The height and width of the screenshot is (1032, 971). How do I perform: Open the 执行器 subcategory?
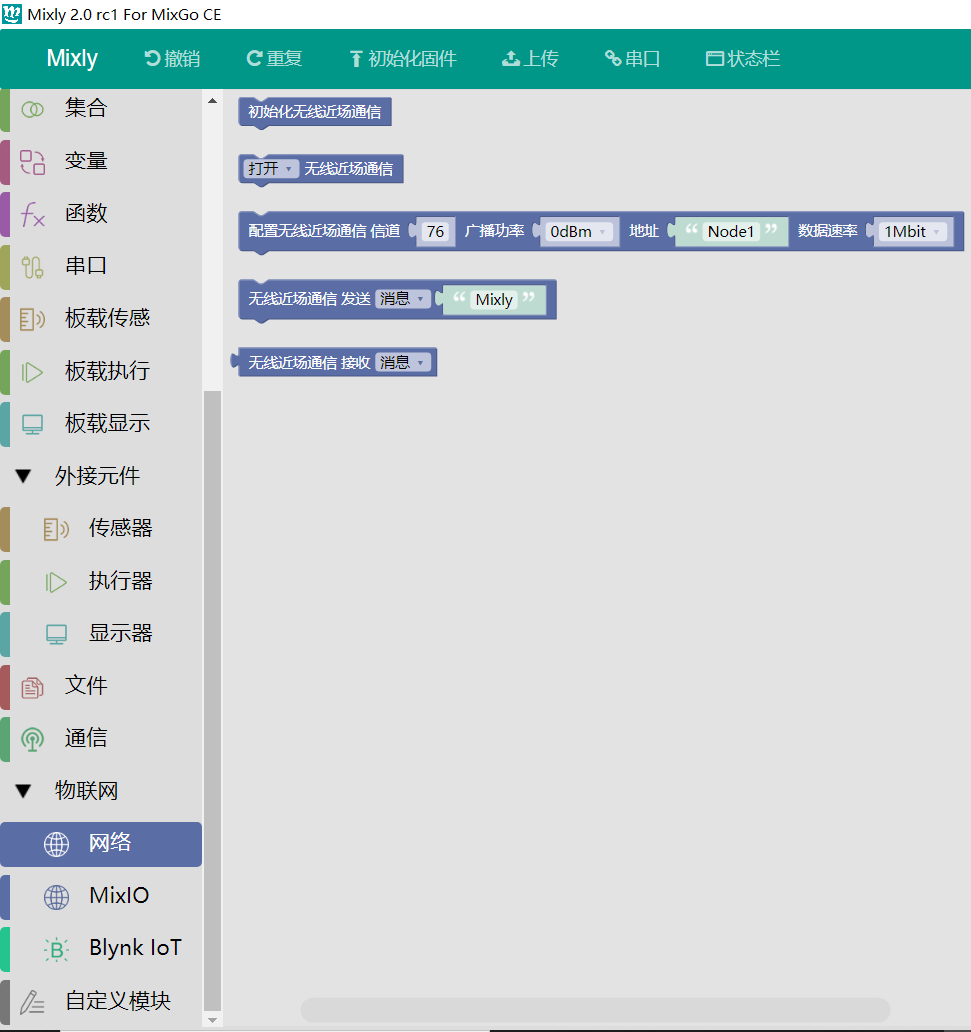101,582
